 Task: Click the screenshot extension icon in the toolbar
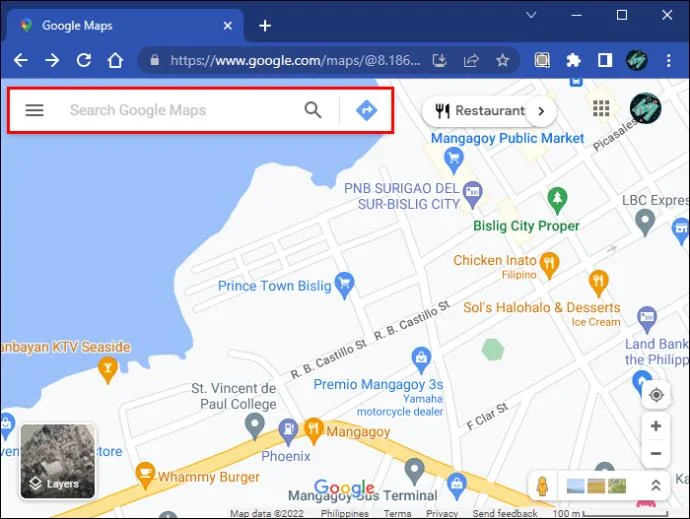[542, 60]
